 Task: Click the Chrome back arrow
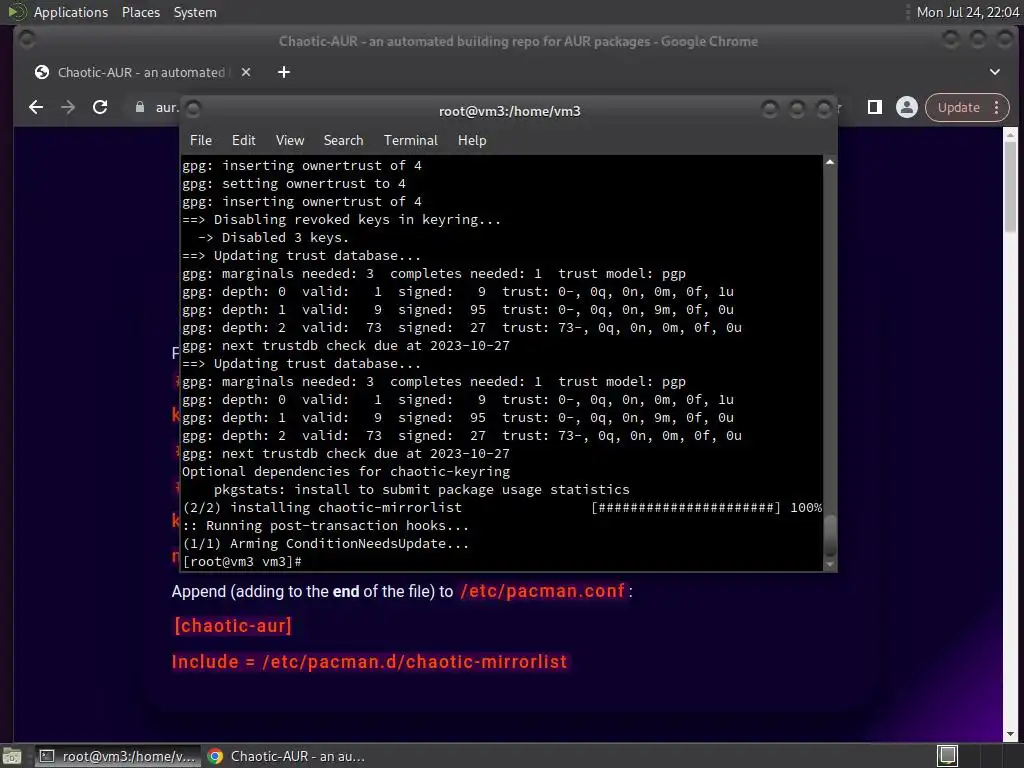pos(36,107)
